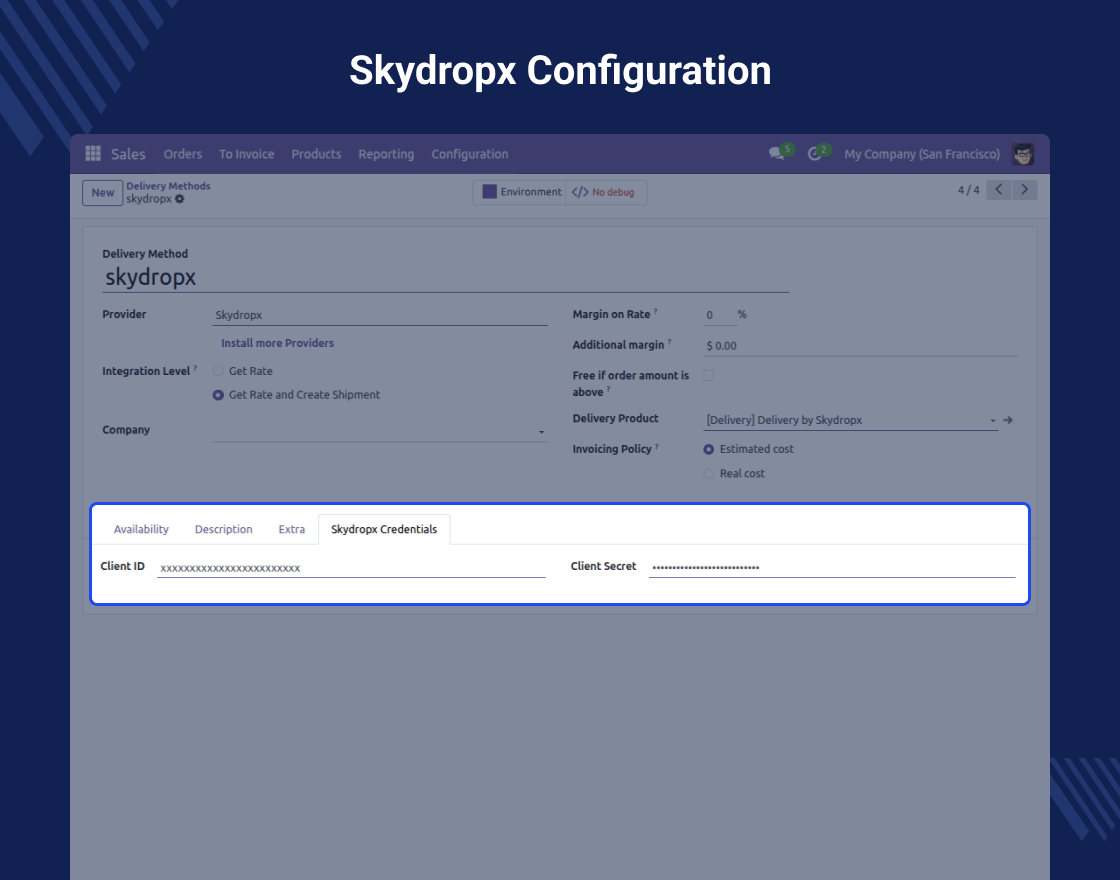Show Invoicing Policy help icon
Screen dimensions: 1120x880
pyautogui.click(x=656, y=446)
